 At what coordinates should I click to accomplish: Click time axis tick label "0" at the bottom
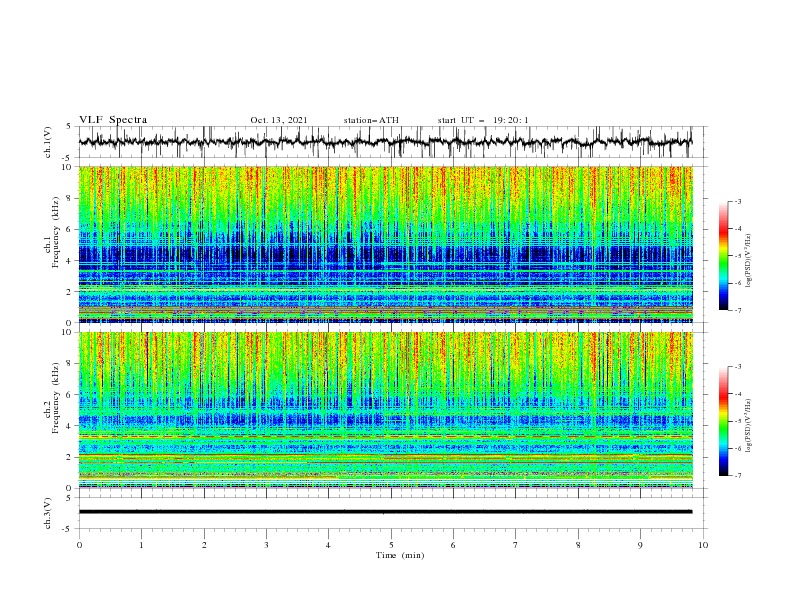pyautogui.click(x=79, y=545)
